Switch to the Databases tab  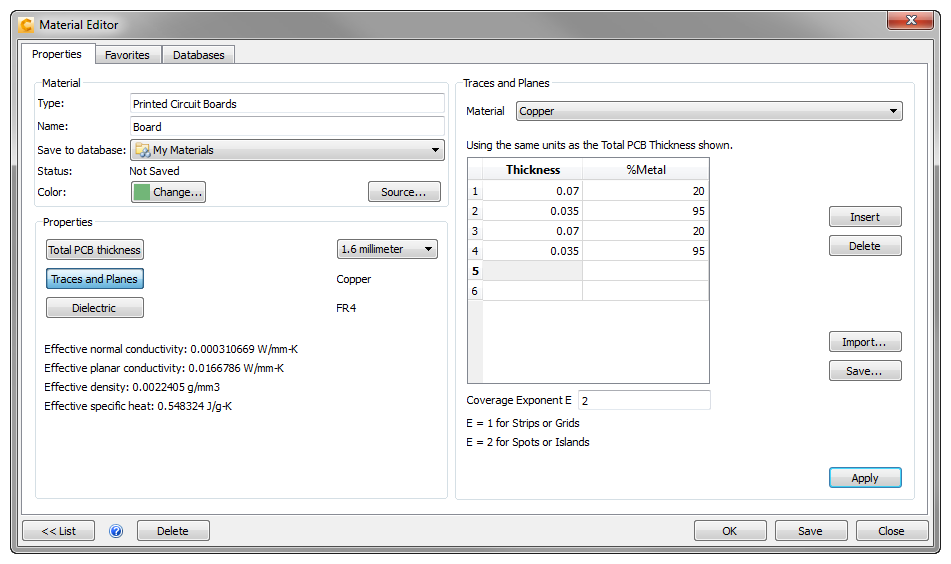[x=199, y=55]
